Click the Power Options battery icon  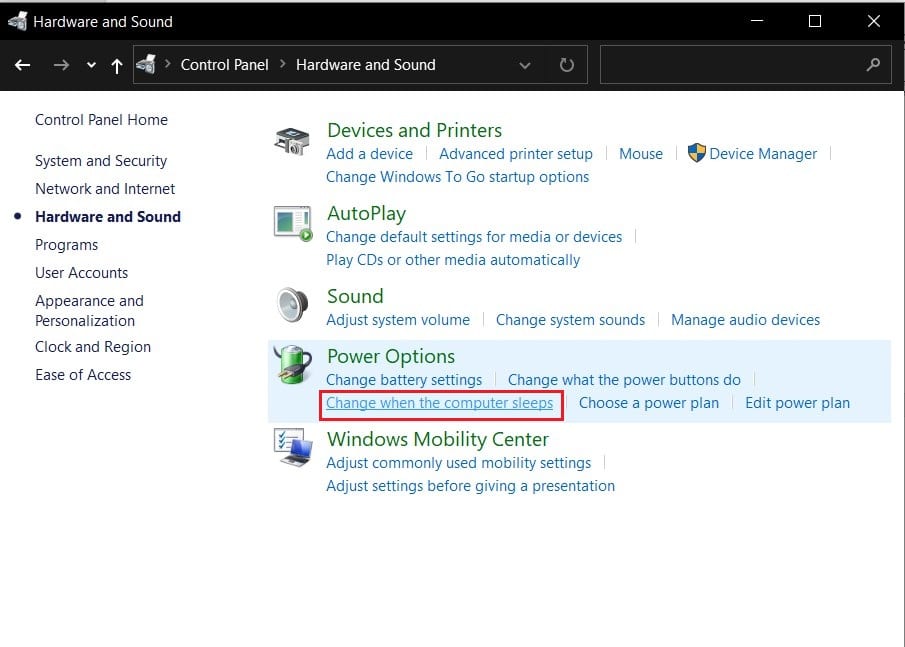coord(292,366)
